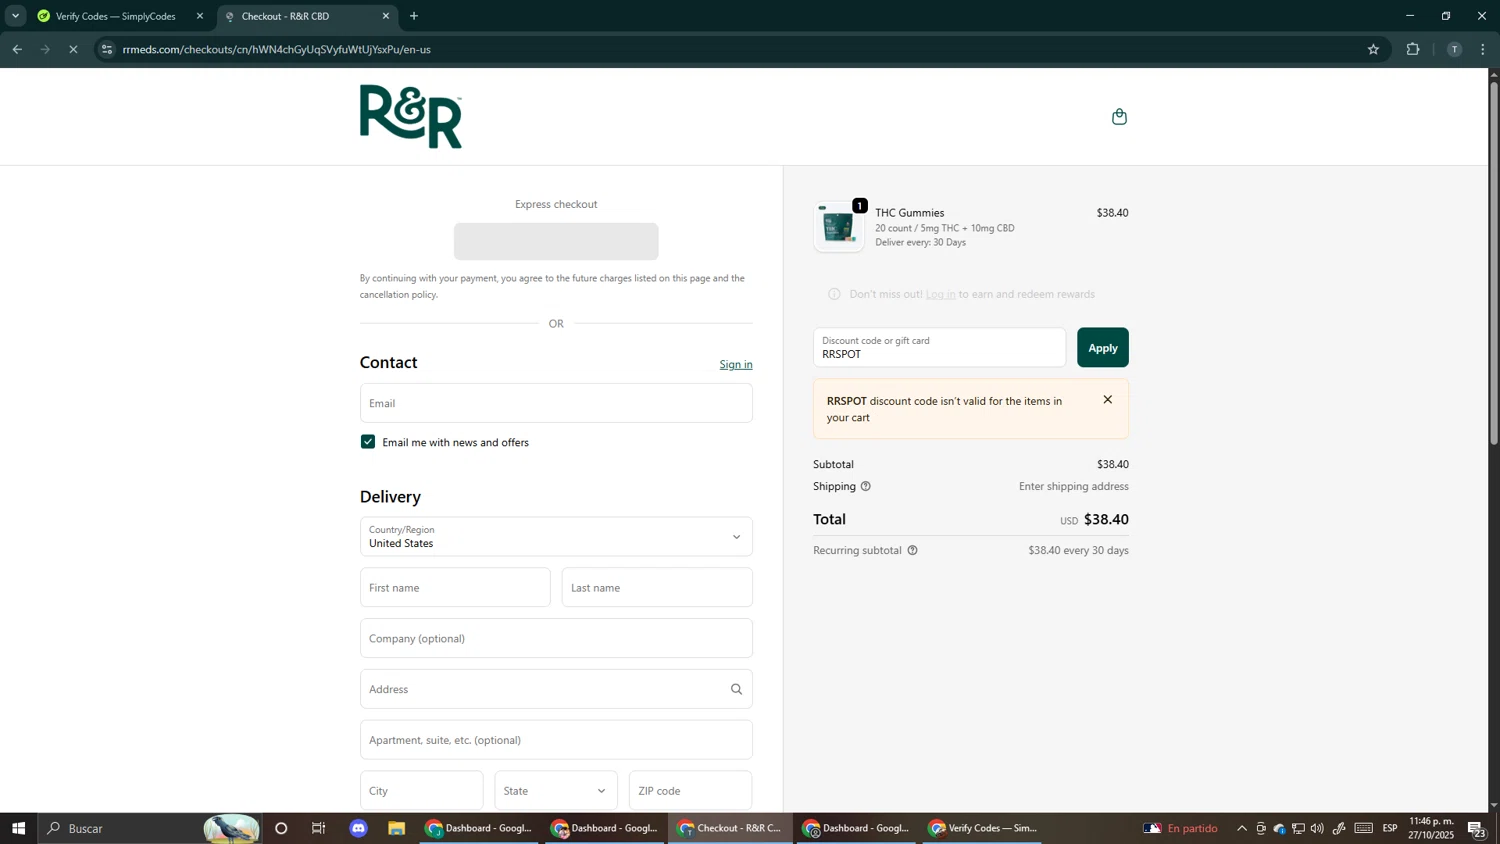Apply the discount code
The image size is (1500, 844).
[1102, 348]
